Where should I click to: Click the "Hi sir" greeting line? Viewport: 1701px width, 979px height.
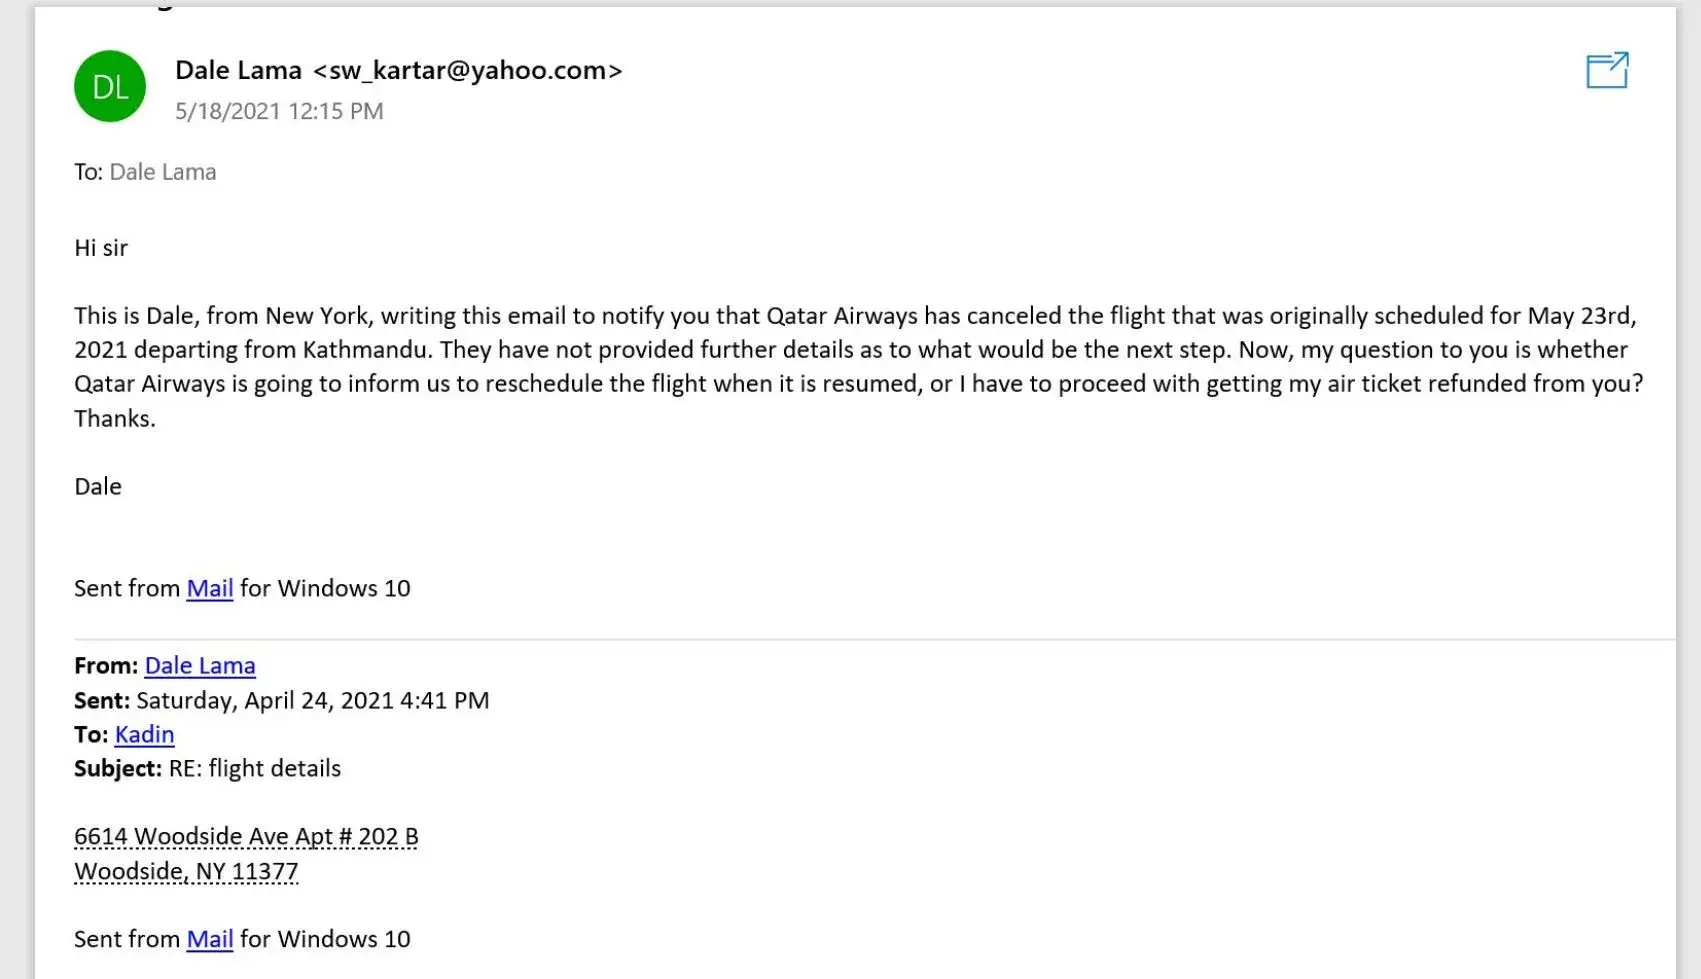coord(101,248)
